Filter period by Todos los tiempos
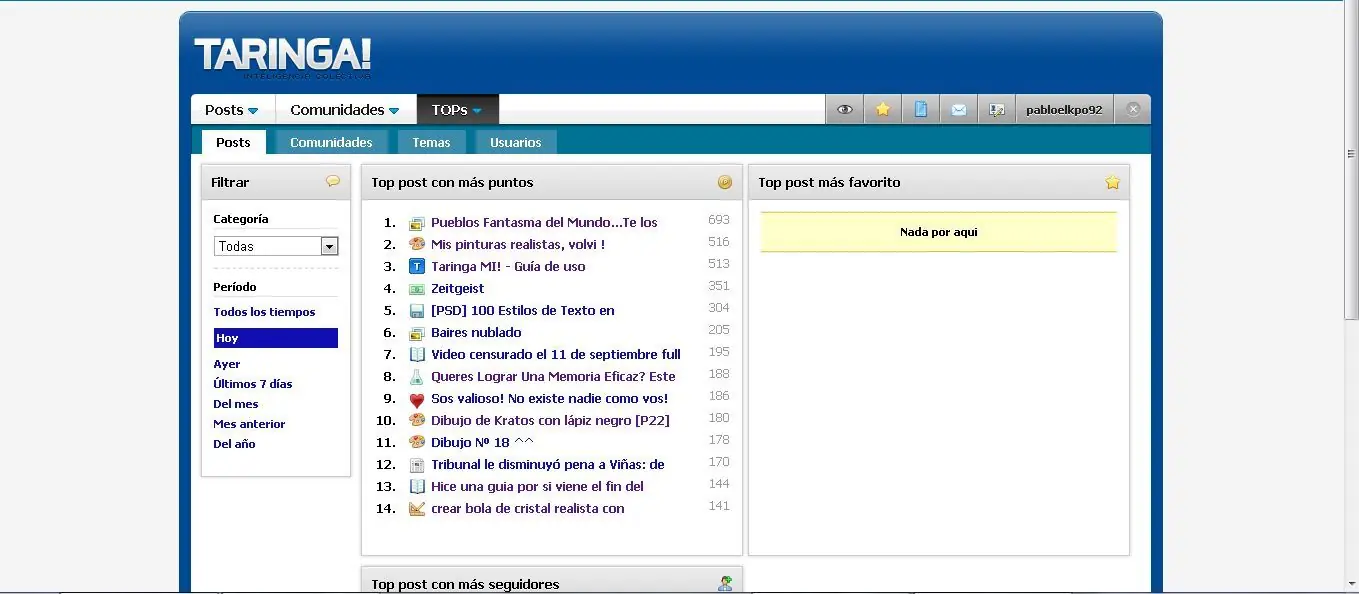This screenshot has height=594, width=1359. 264,312
